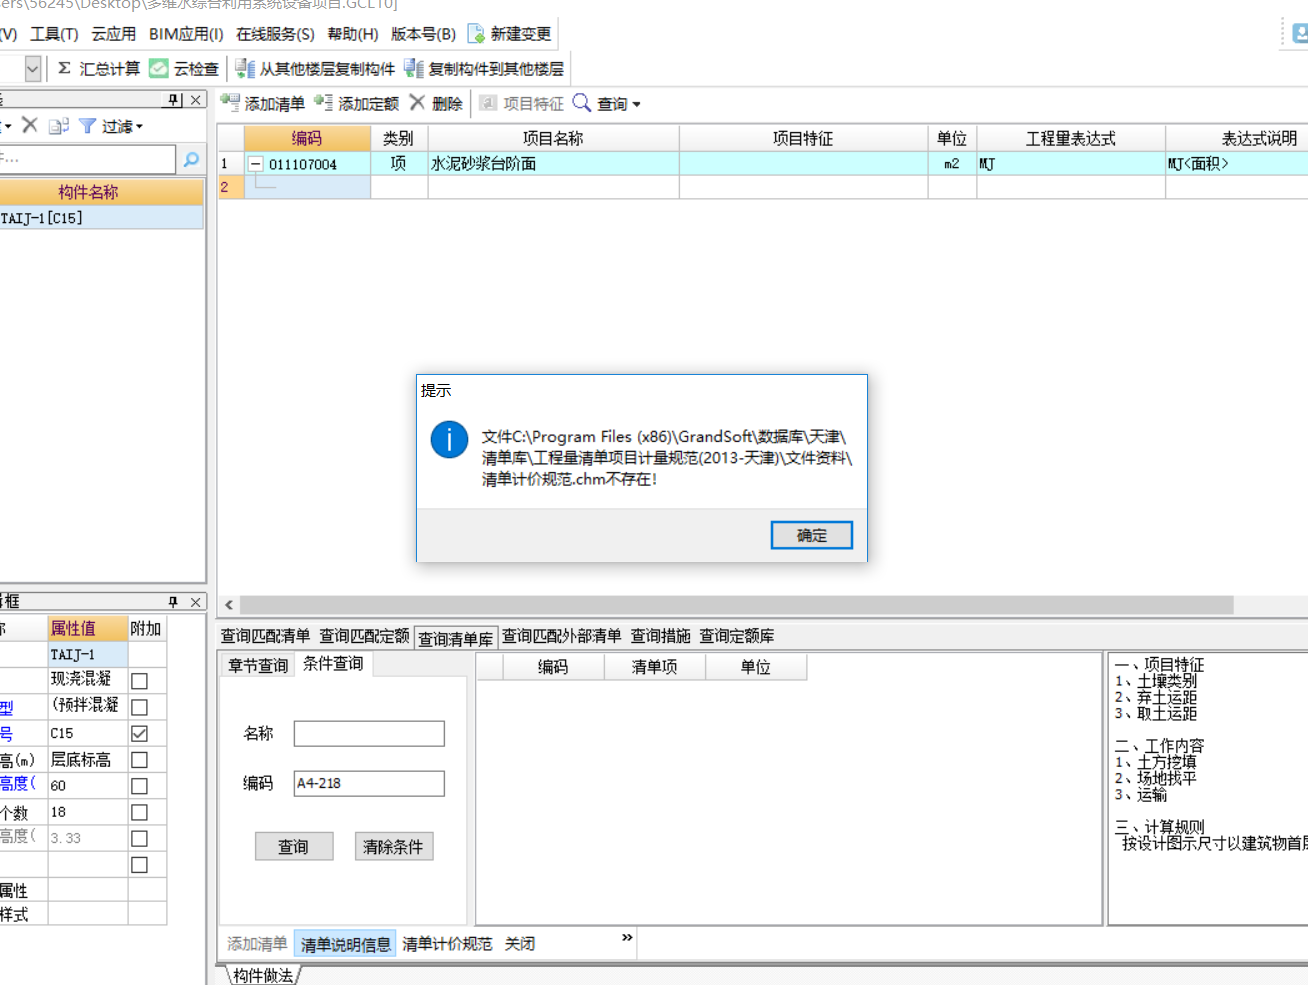The image size is (1308, 985).
Task: Open the 工具(T) menu
Action: [x=54, y=34]
